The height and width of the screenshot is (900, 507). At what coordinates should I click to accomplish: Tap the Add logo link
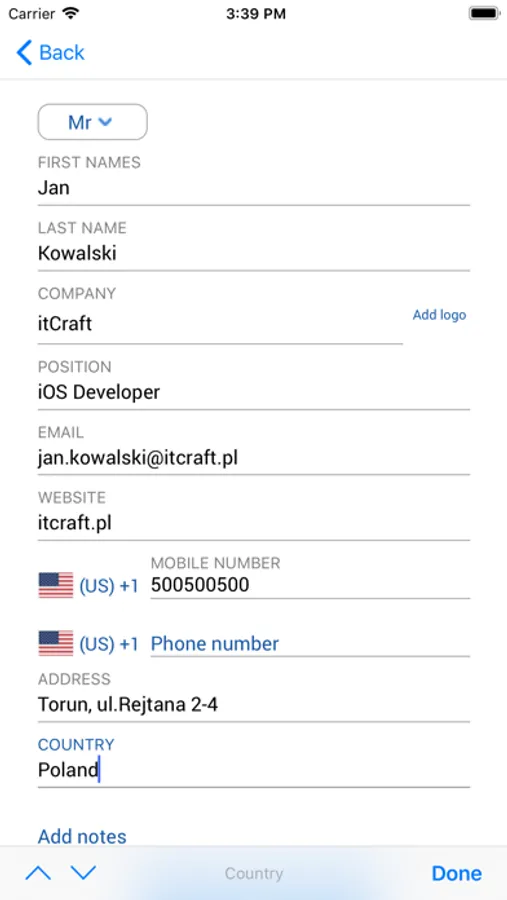[x=439, y=315]
